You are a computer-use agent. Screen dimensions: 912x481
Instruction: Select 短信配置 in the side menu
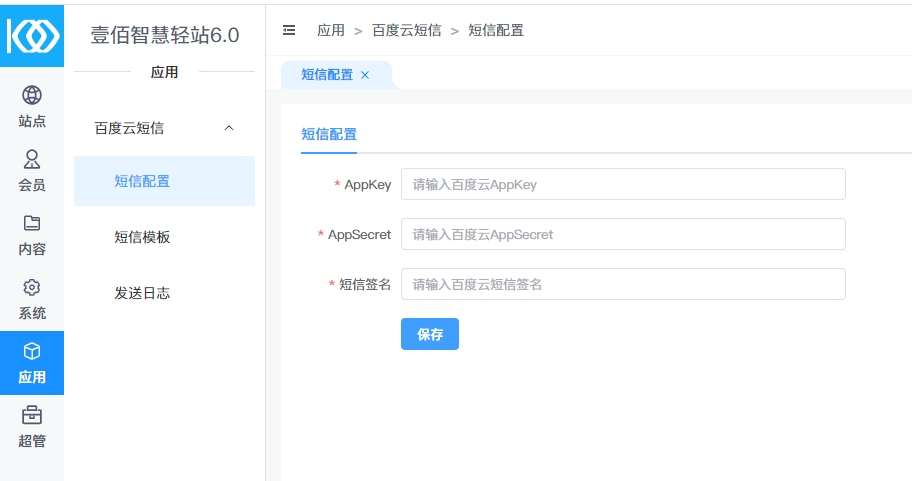[142, 181]
